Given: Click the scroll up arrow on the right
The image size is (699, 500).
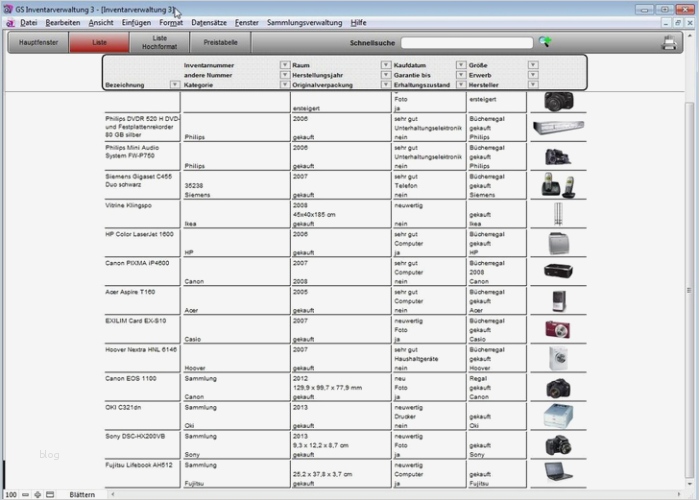Looking at the screenshot, I should coord(690,35).
